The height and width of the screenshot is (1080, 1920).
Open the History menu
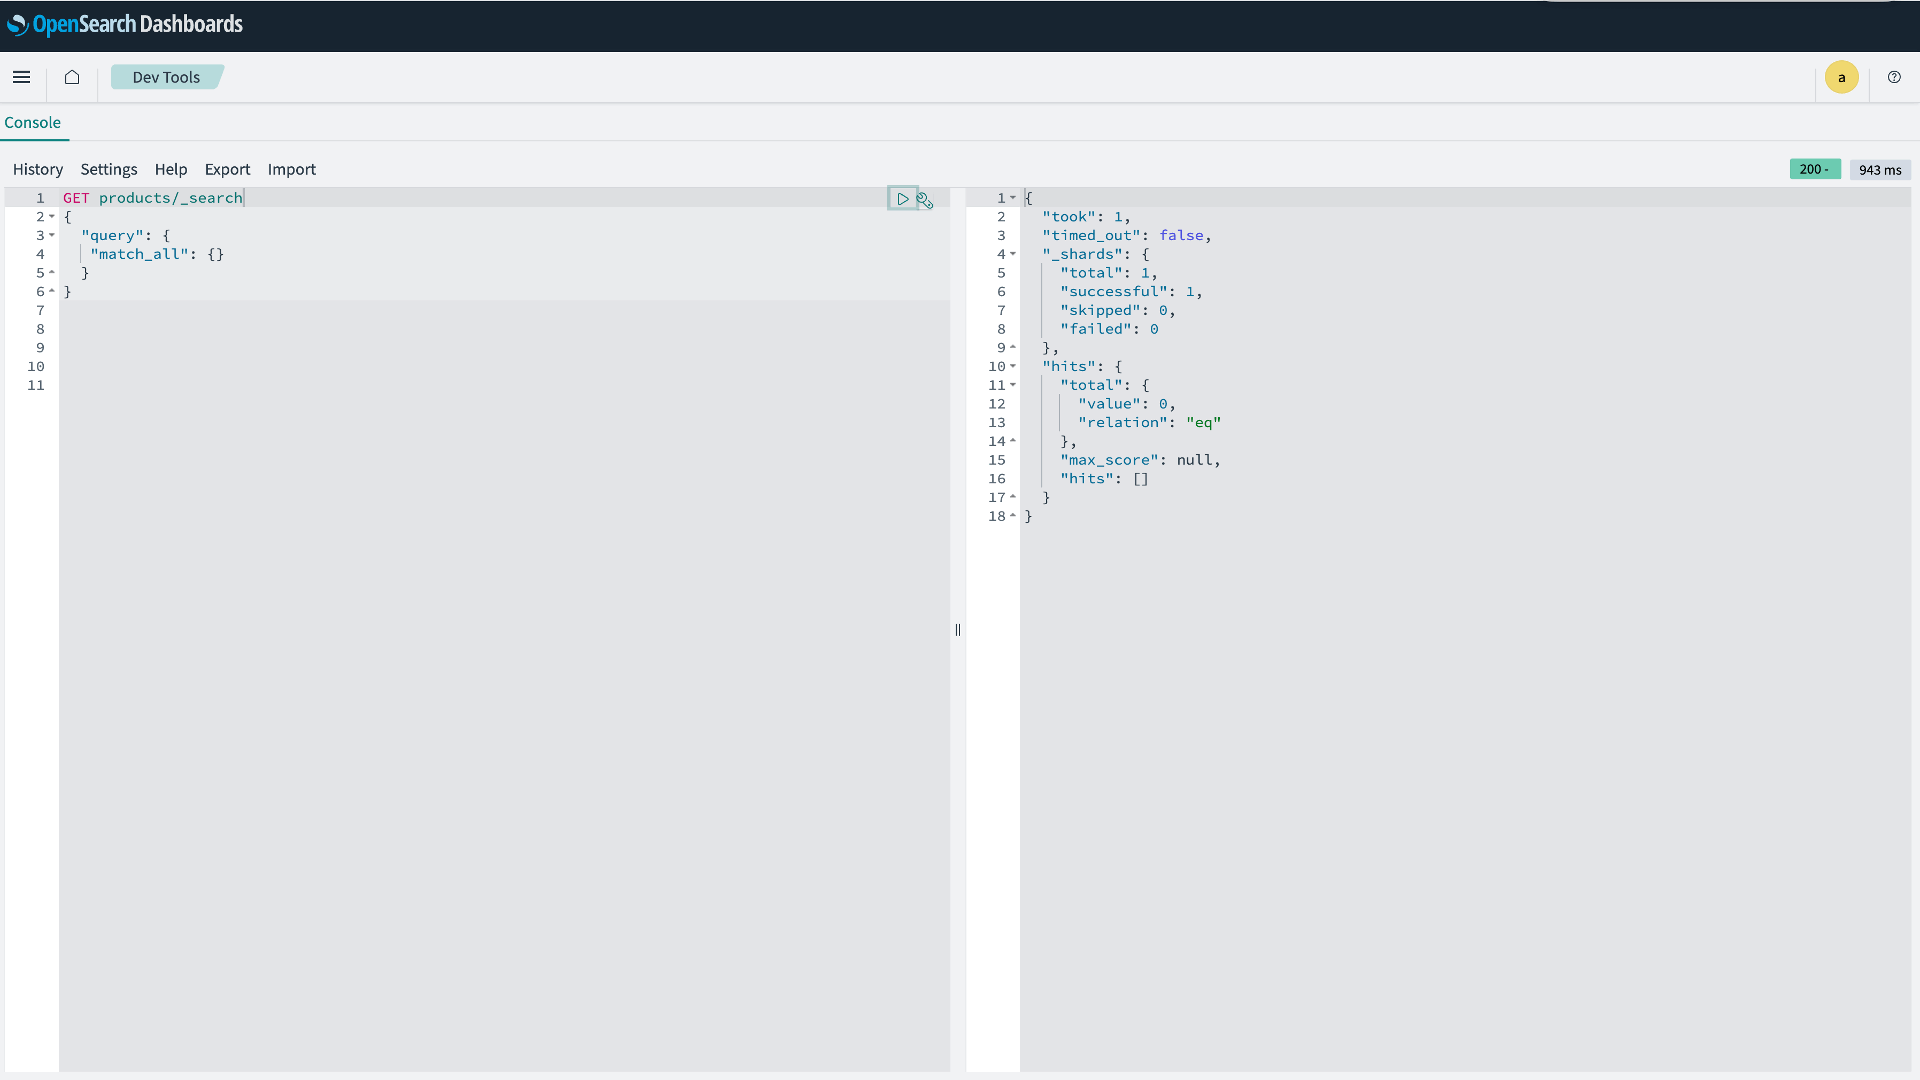(x=38, y=169)
